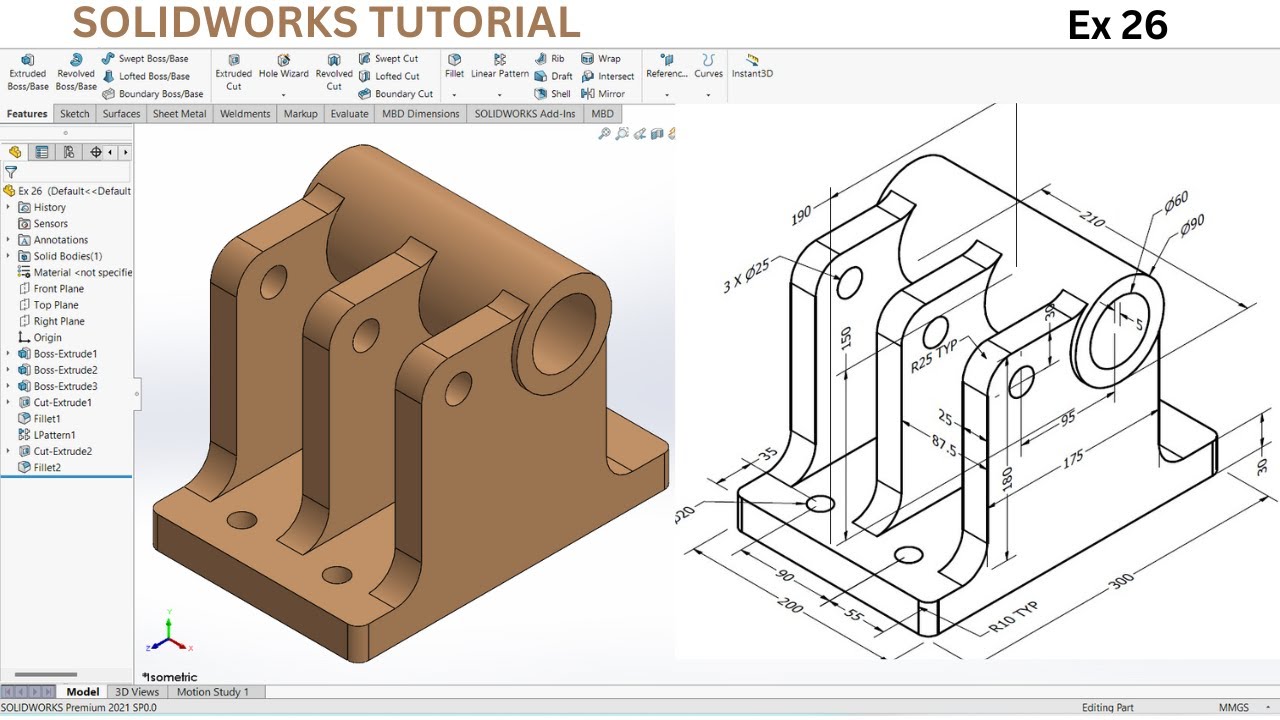Viewport: 1280px width, 720px height.
Task: Choose the Lofted Cut command
Action: (389, 76)
